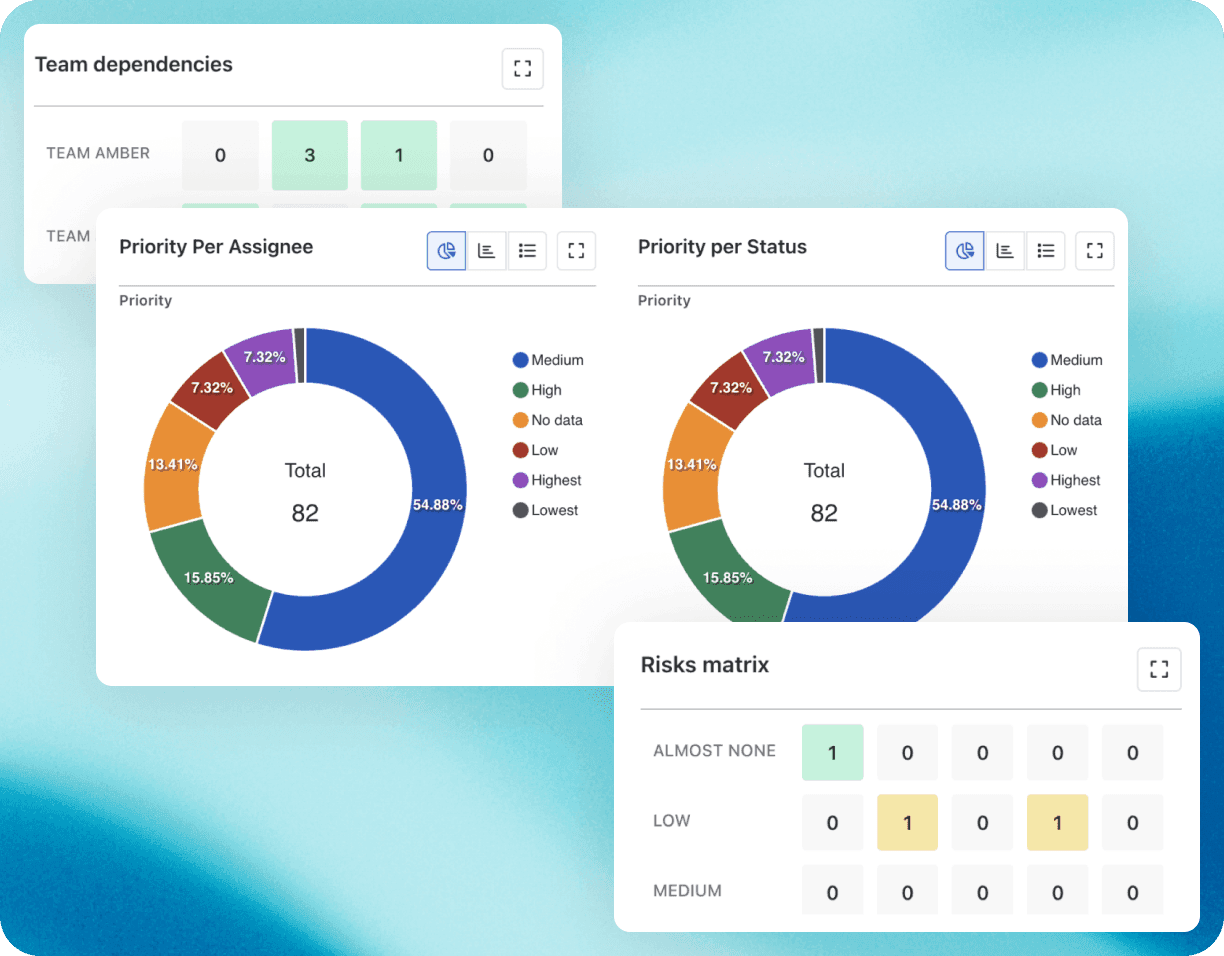The width and height of the screenshot is (1224, 956).
Task: Toggle Low legend in Priority Per Assignee
Action: (x=536, y=450)
